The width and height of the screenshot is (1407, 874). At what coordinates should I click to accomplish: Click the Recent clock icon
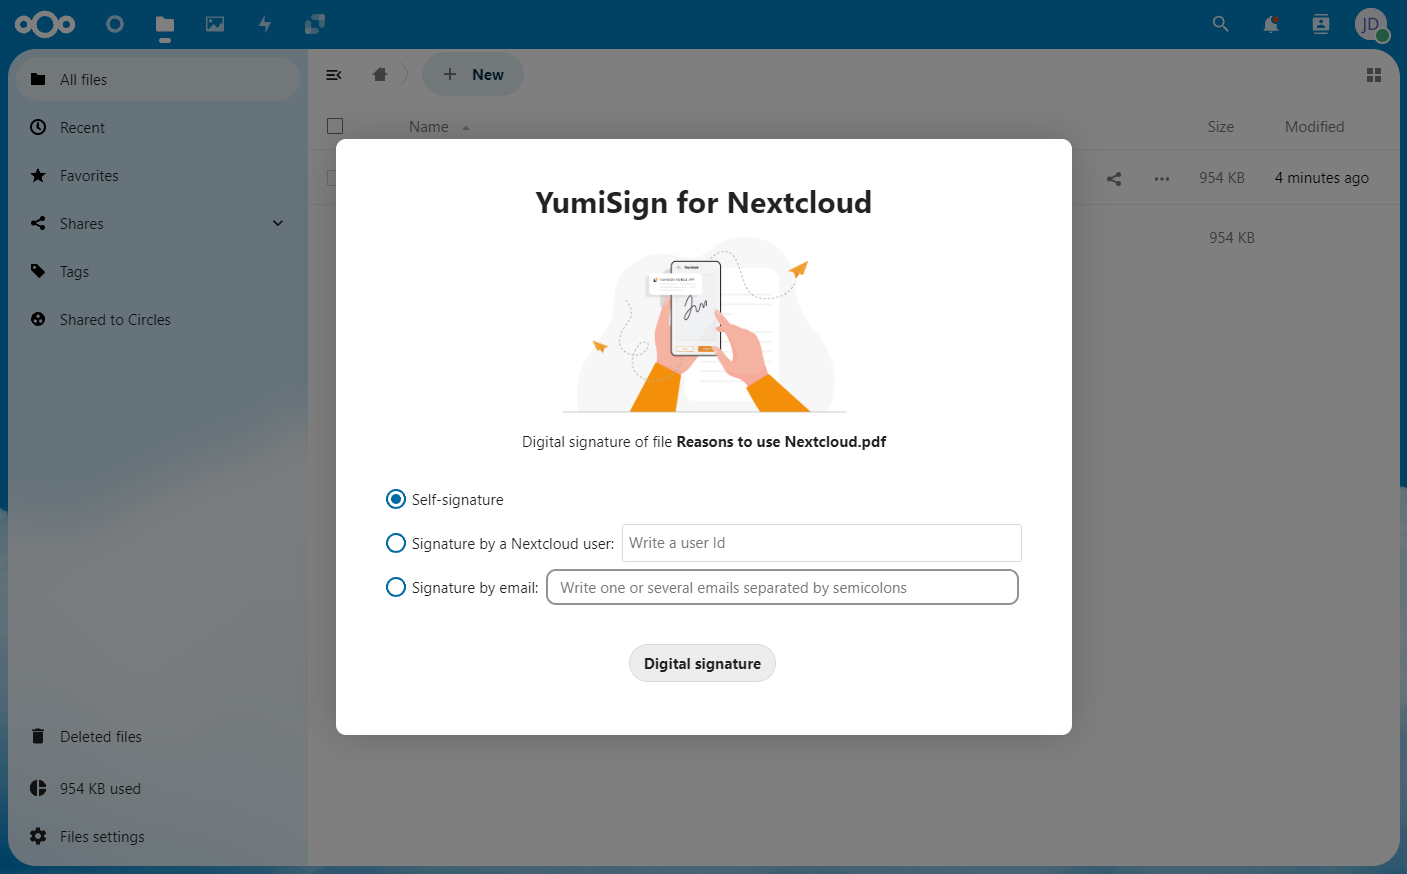tap(38, 127)
